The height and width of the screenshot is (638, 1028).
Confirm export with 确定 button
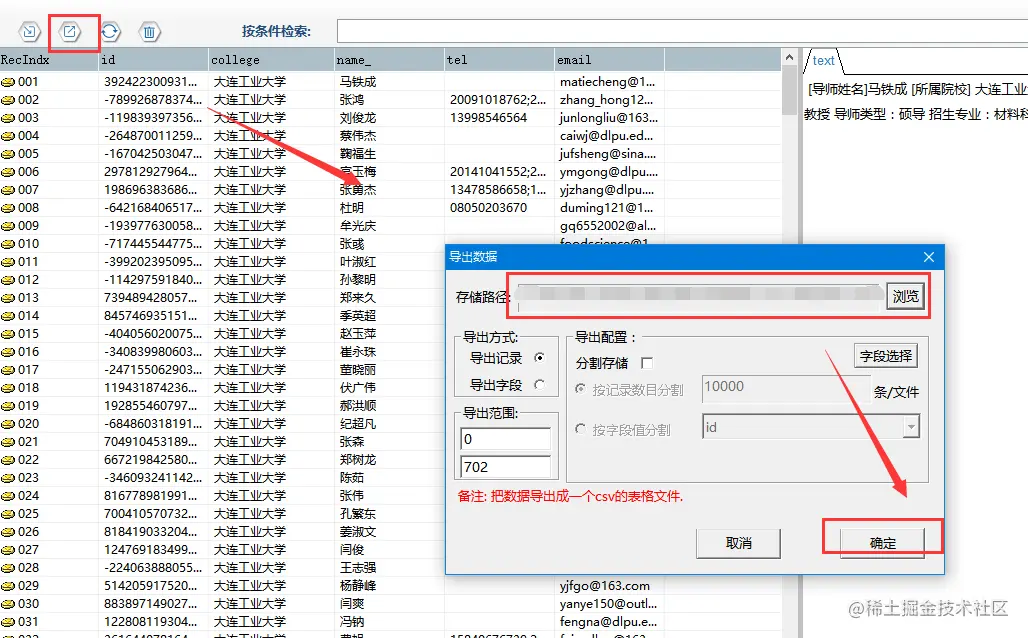[x=882, y=544]
